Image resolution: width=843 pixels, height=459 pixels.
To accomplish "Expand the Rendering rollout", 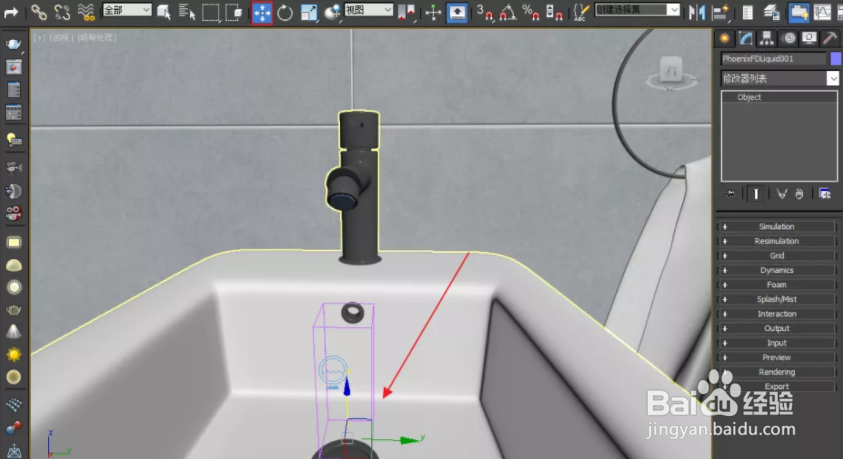I will [x=777, y=372].
